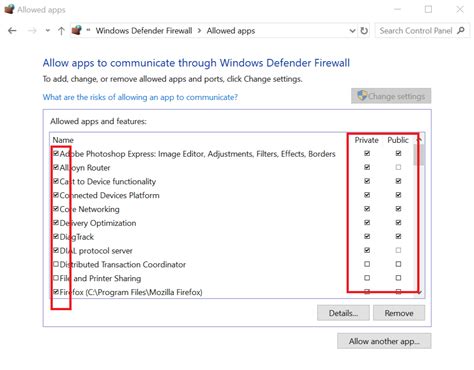Refresh the Allowed apps page
The width and height of the screenshot is (474, 370).
(x=364, y=31)
